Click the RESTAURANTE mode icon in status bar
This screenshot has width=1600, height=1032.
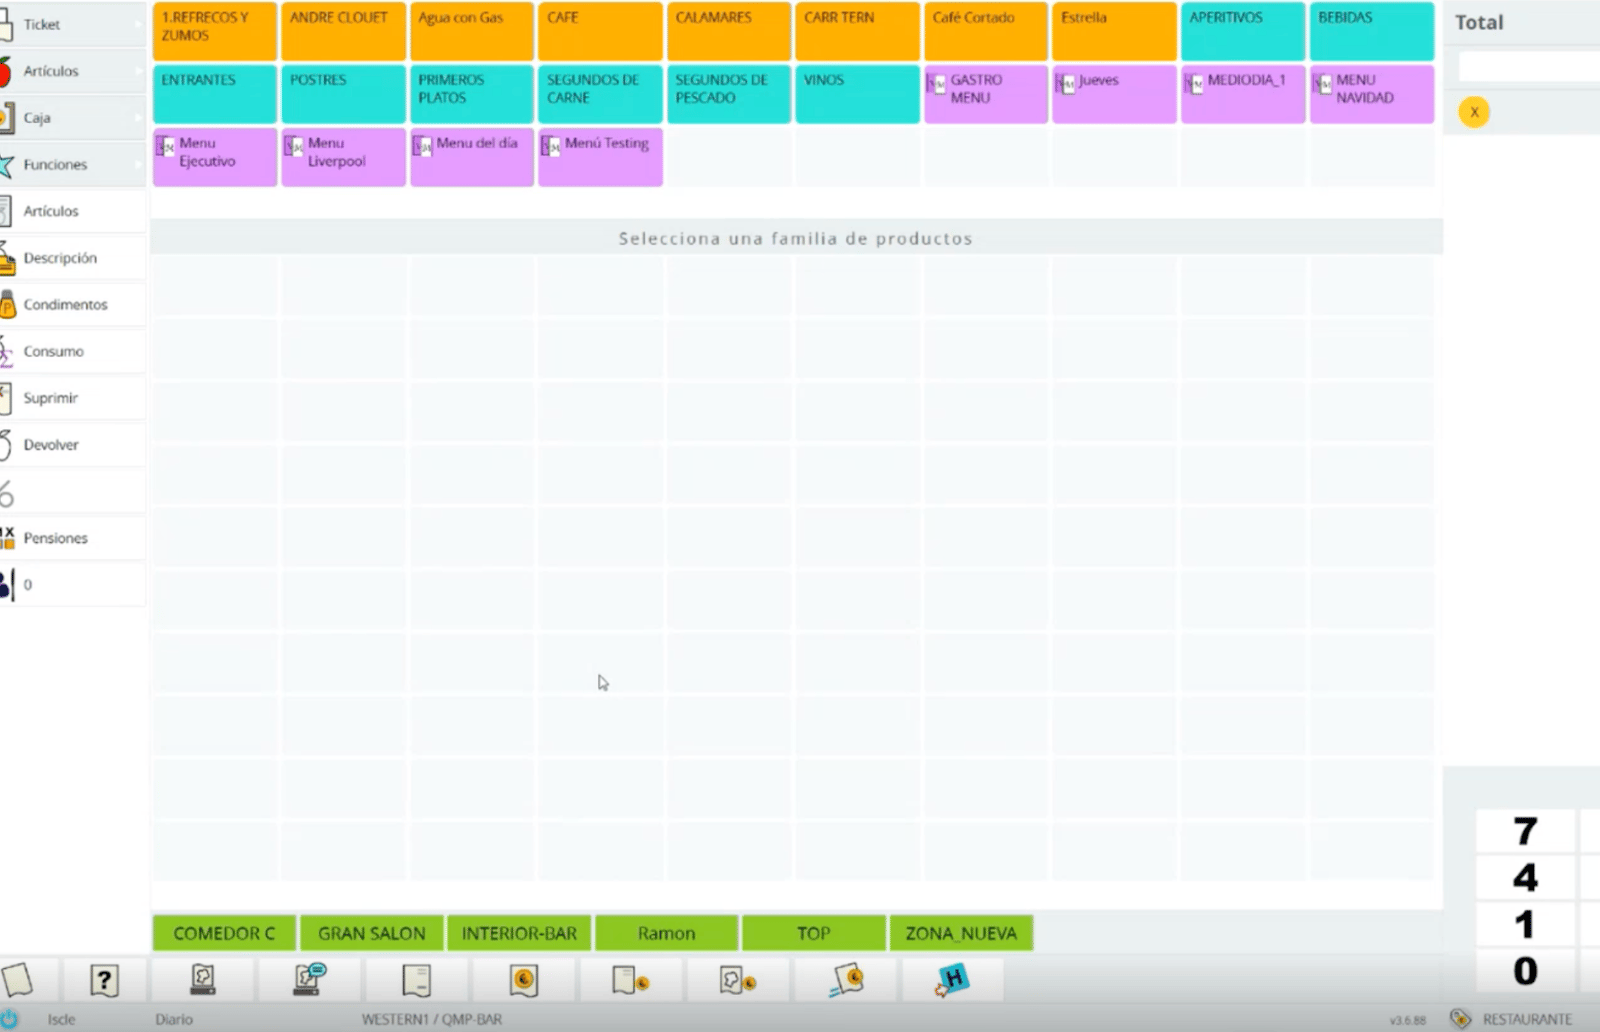pos(1461,1019)
